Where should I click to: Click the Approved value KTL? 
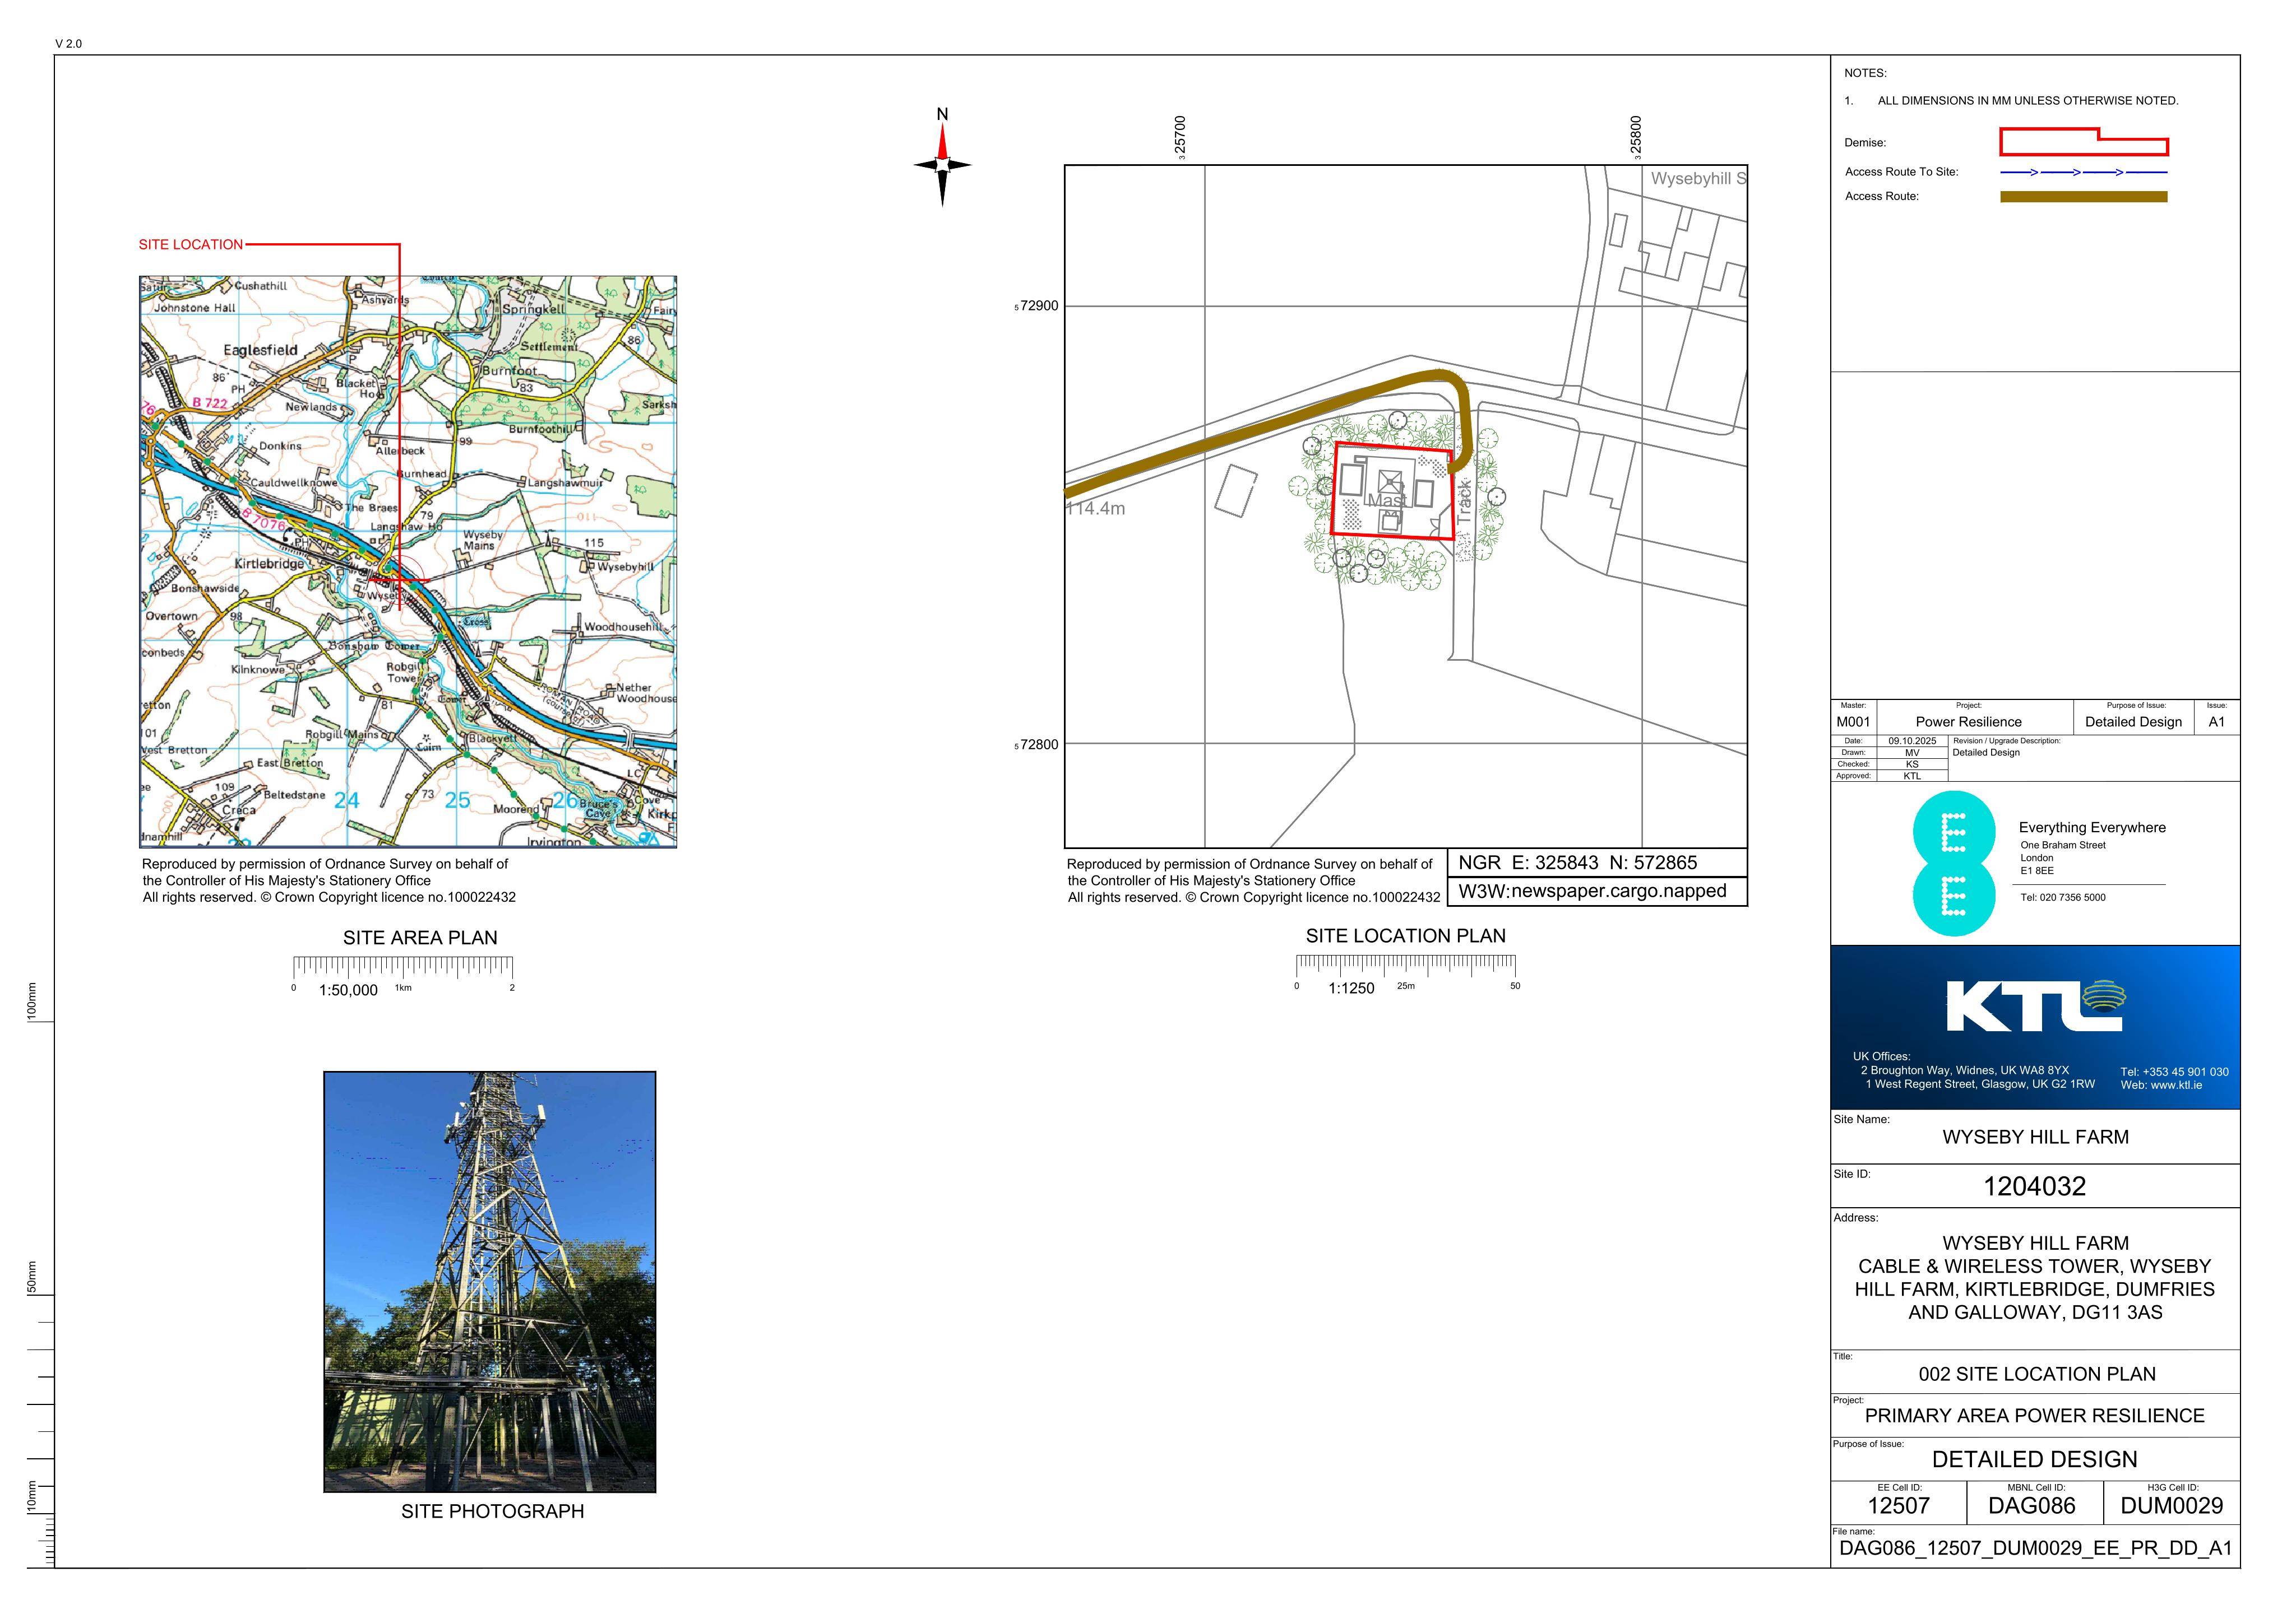pos(1912,776)
